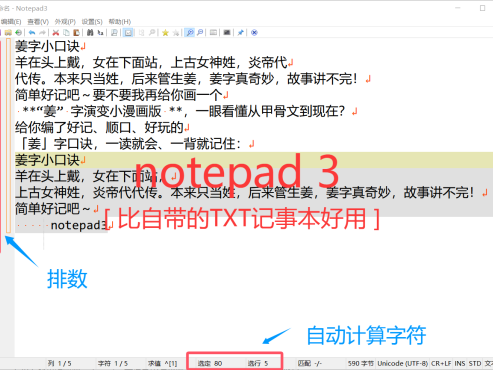Undo with the blue back arrow
This screenshot has height=370, width=493.
pyautogui.click(x=32, y=33)
